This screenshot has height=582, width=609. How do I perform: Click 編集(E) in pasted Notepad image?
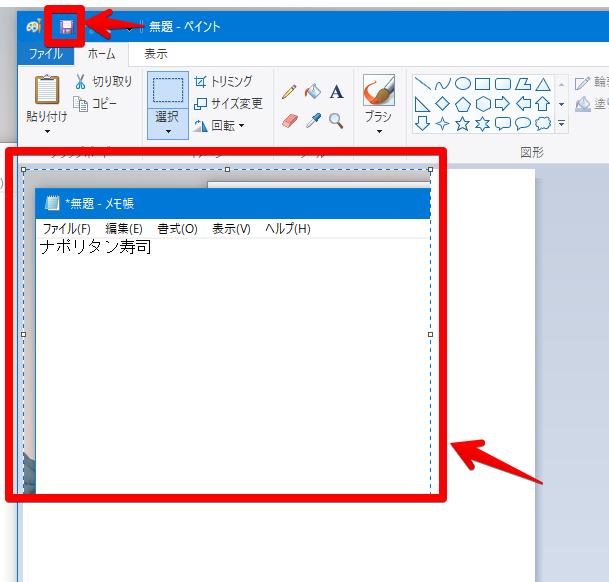pyautogui.click(x=124, y=228)
